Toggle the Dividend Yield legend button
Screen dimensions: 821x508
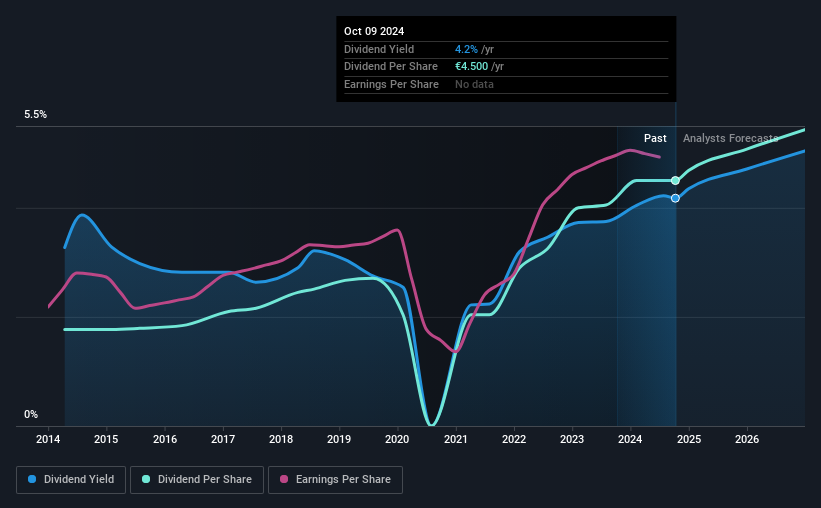[71, 480]
